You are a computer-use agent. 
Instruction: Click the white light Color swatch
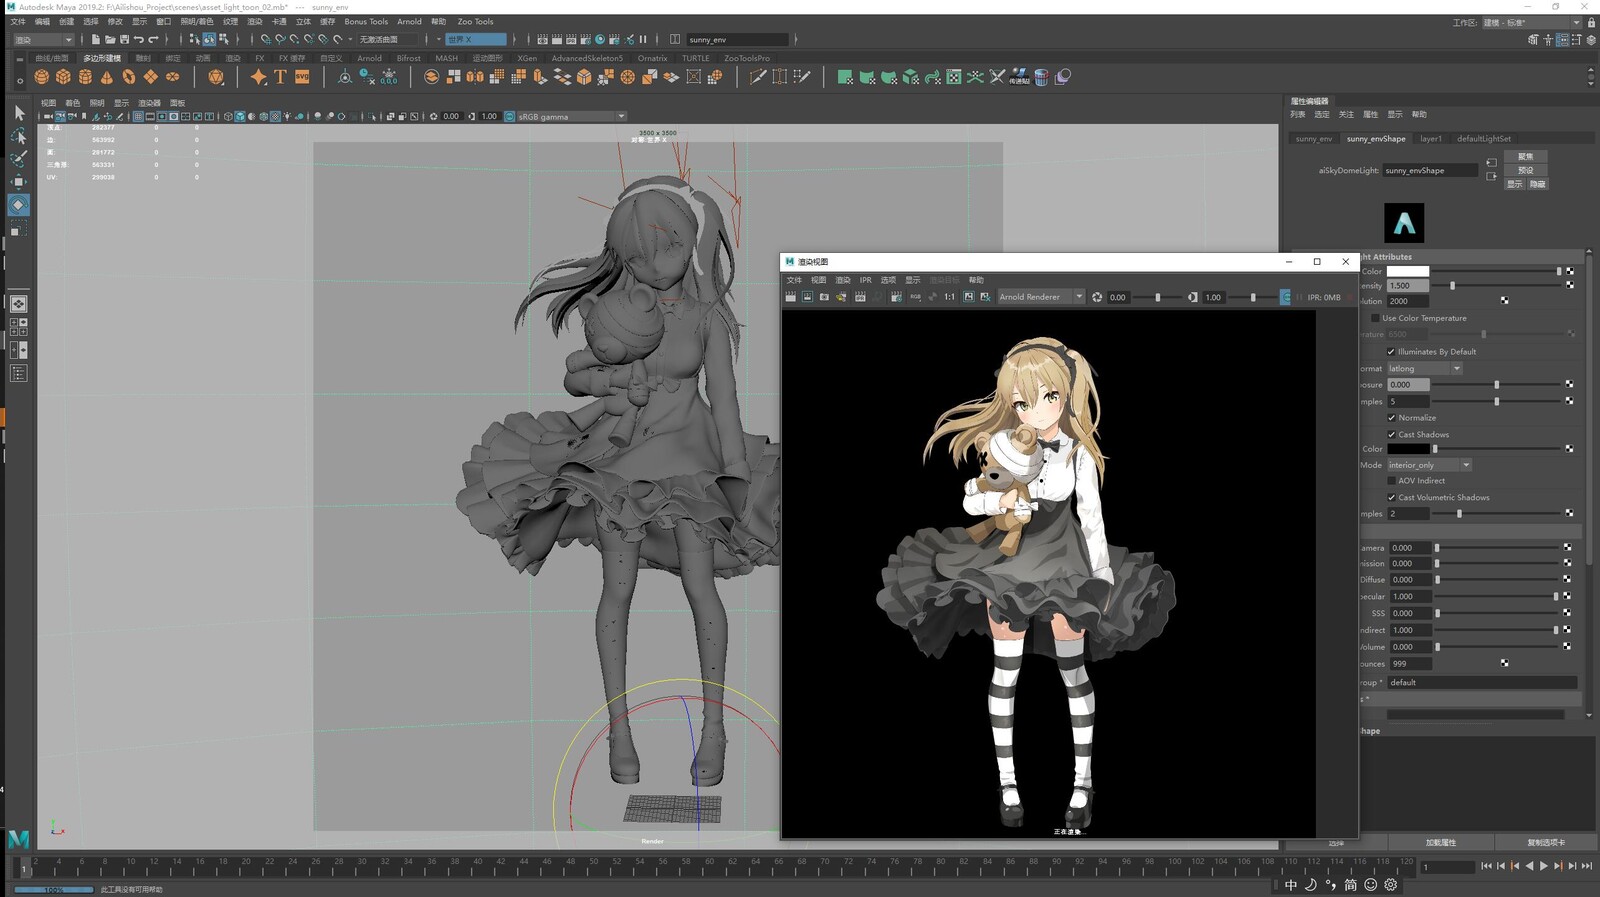click(x=1407, y=271)
